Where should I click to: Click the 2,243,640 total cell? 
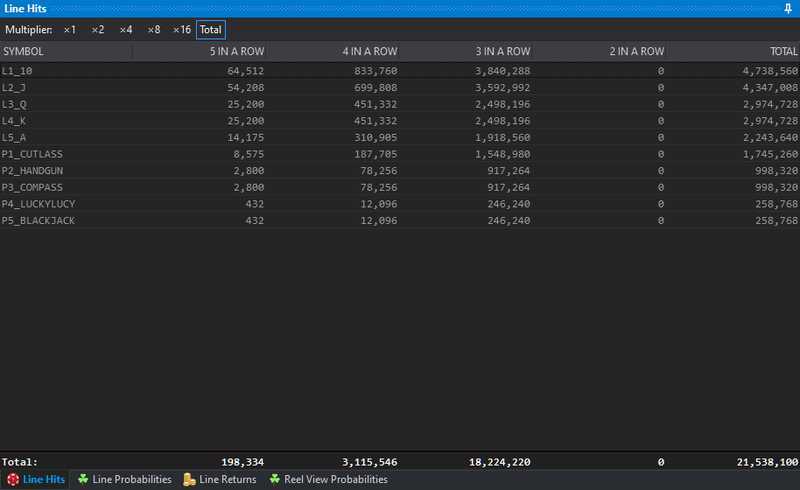[x=770, y=138]
